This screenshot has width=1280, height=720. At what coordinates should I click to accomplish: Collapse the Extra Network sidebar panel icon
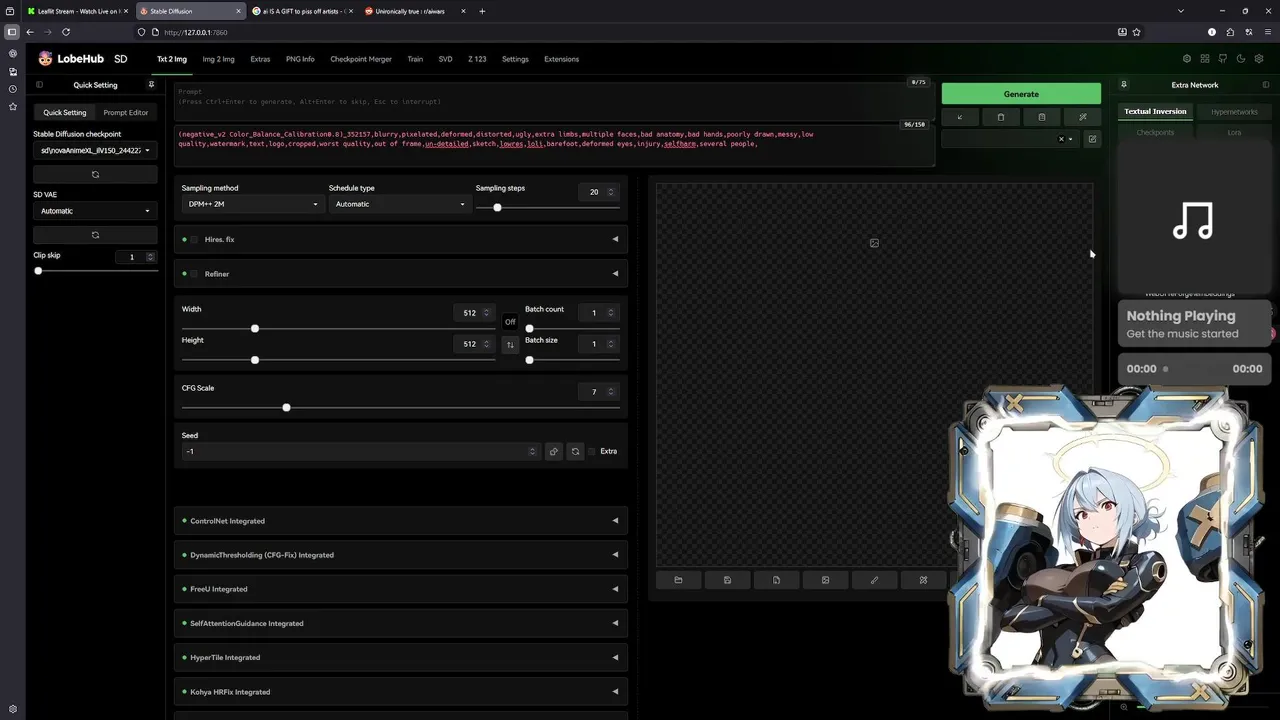[x=1266, y=85]
